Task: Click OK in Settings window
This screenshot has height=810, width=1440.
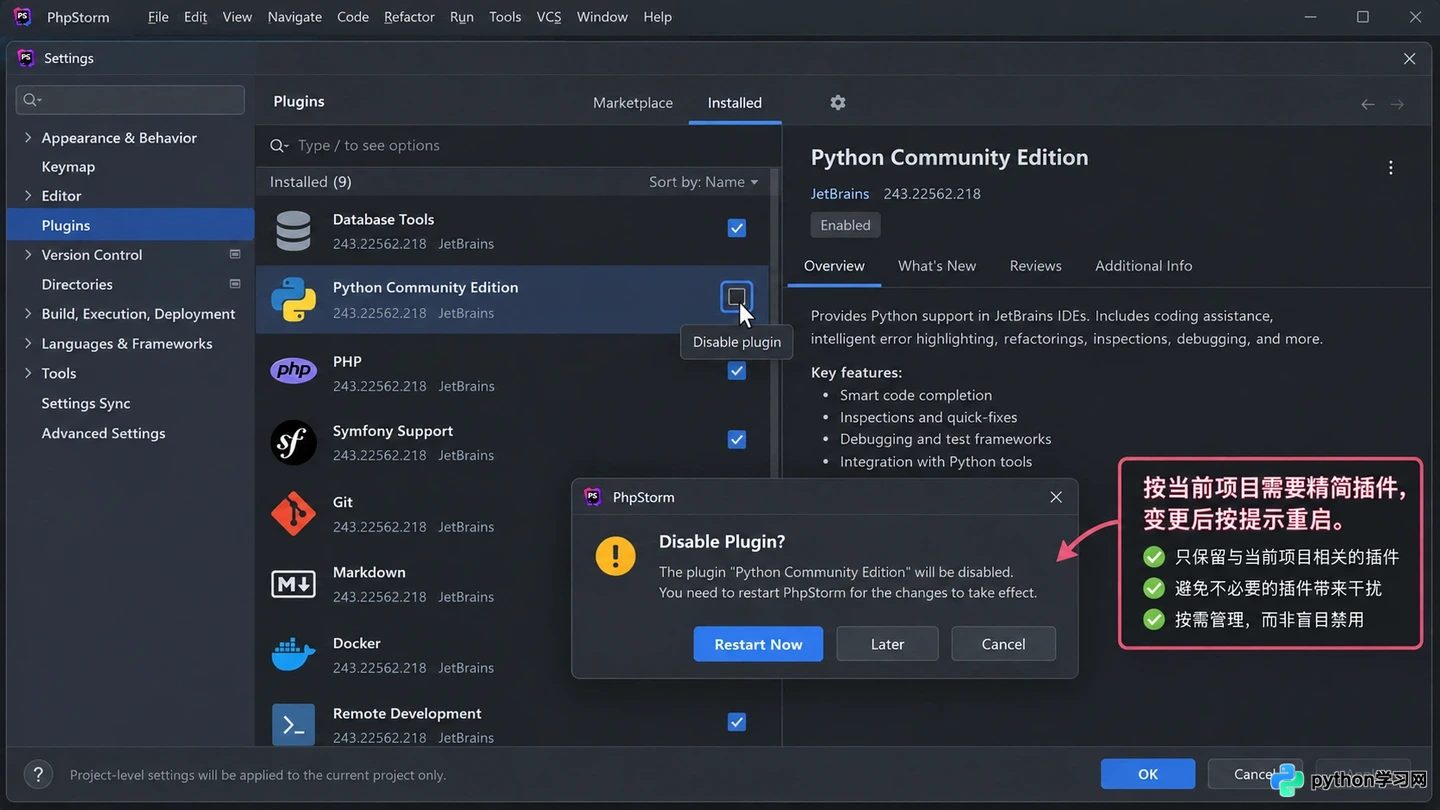Action: [x=1148, y=774]
